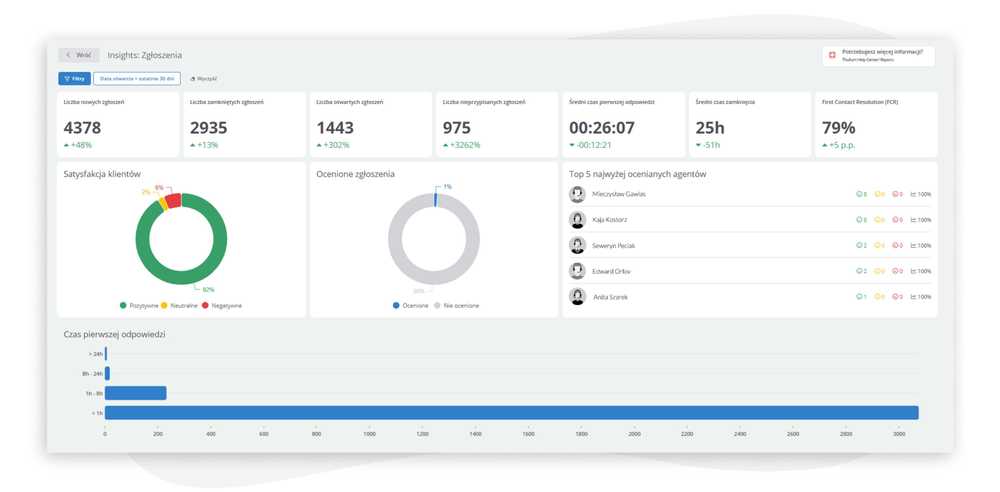Click Kaja Kostorz avatar icon

click(577, 220)
